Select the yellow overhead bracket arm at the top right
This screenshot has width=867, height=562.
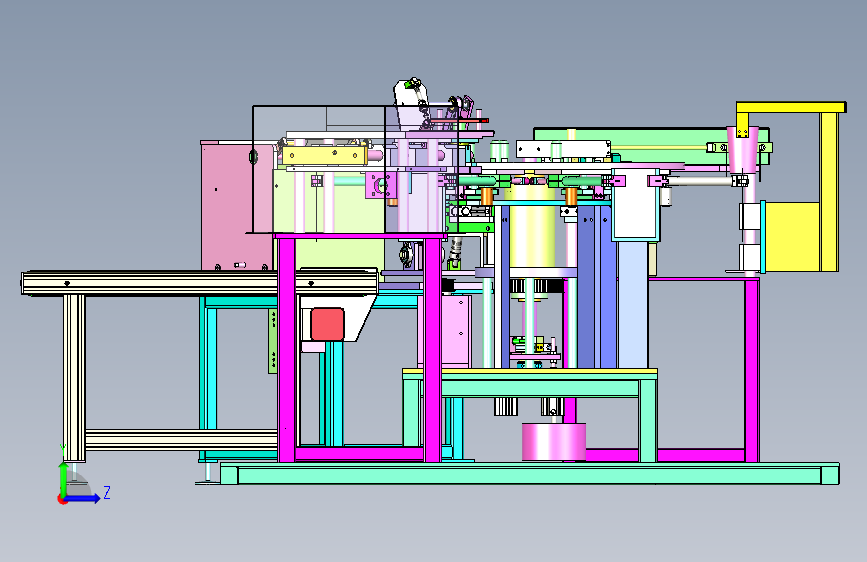(x=791, y=107)
